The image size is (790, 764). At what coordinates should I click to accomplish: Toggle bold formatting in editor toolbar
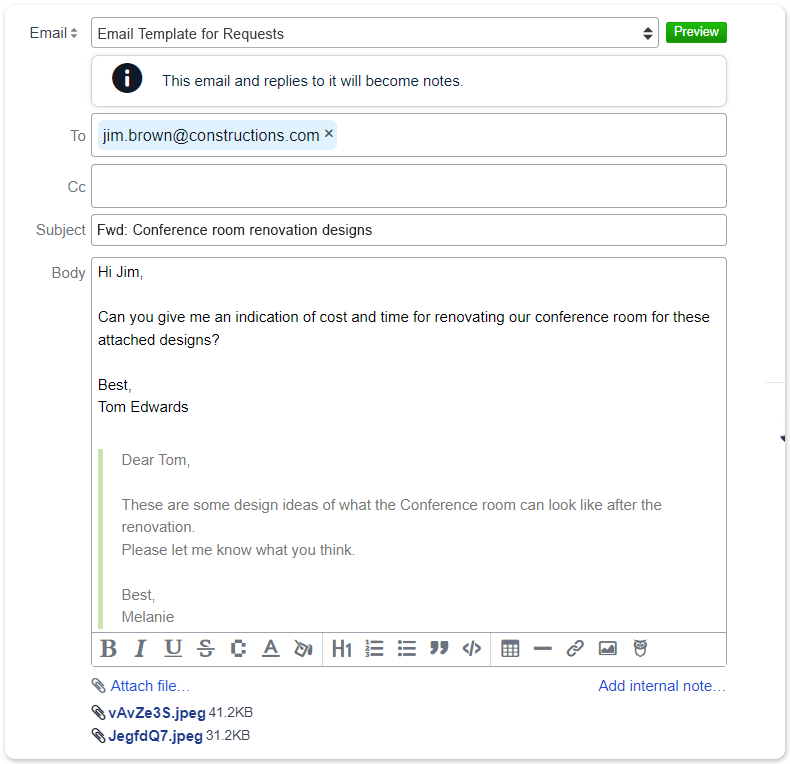pos(108,649)
